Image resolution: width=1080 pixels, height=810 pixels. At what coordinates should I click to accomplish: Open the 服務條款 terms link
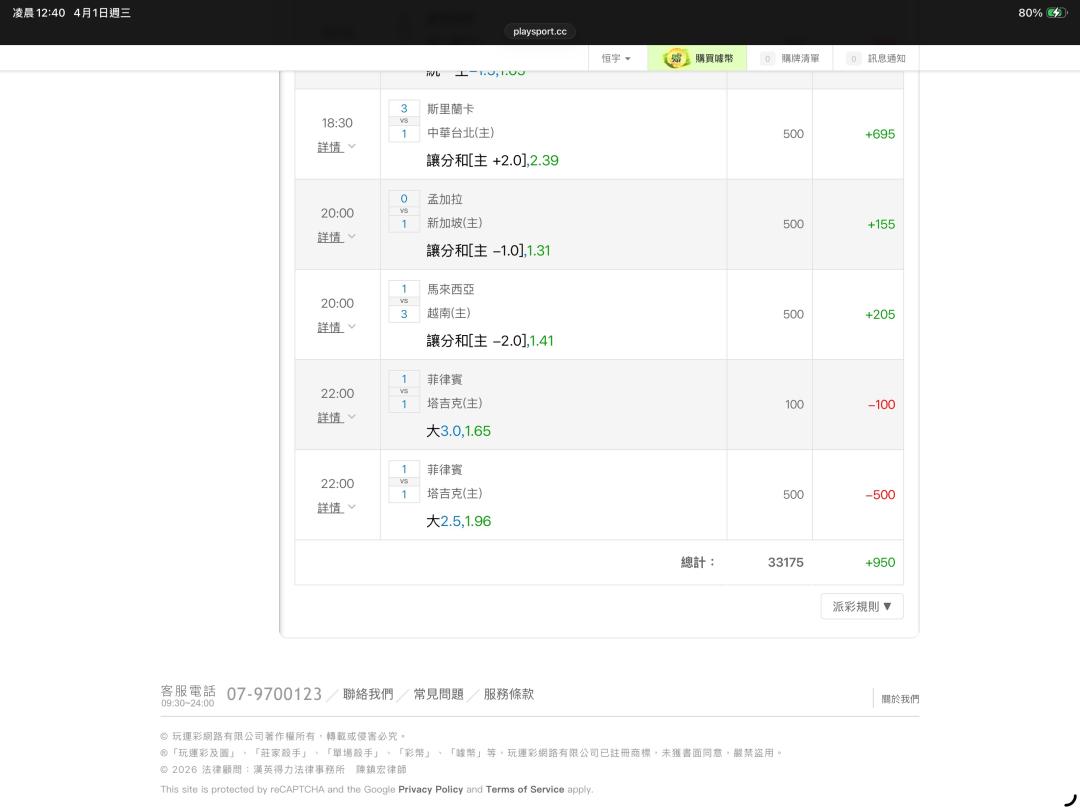point(508,694)
